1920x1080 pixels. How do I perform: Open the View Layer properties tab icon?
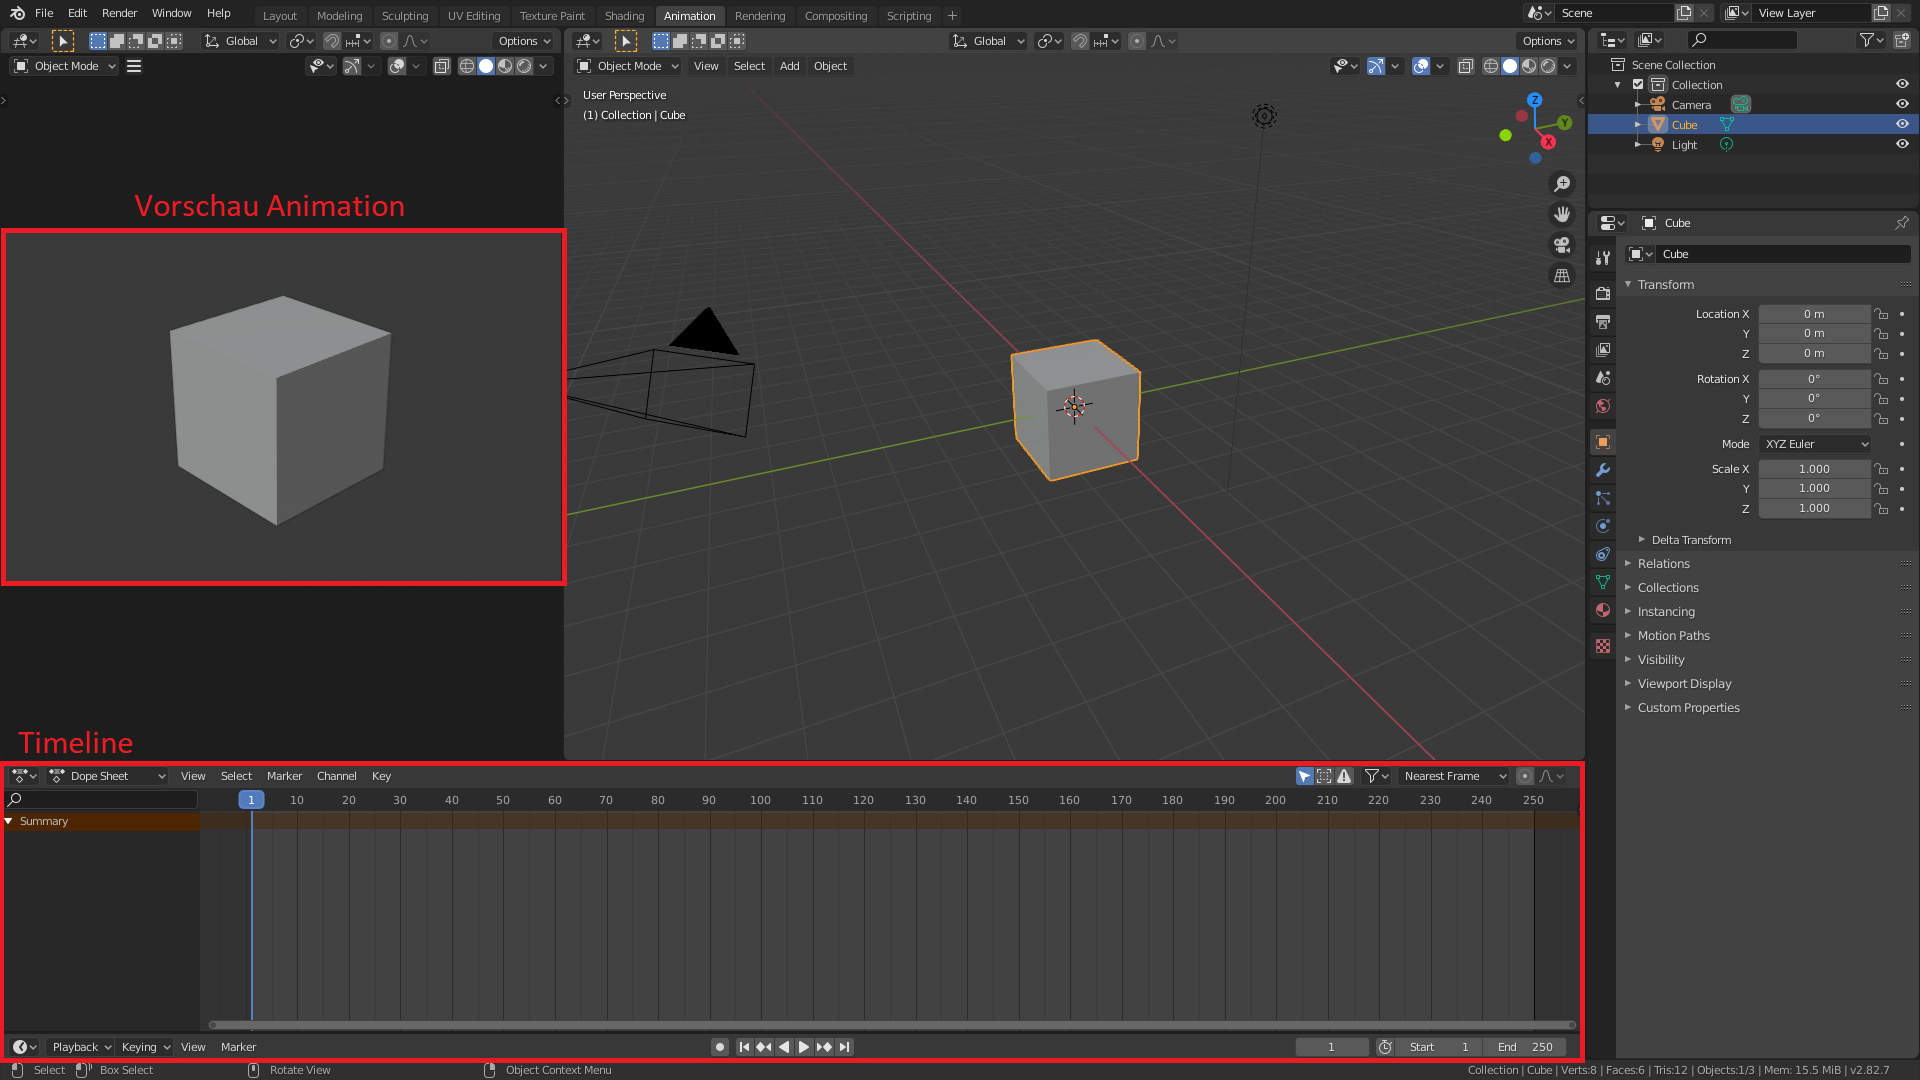coord(1603,350)
